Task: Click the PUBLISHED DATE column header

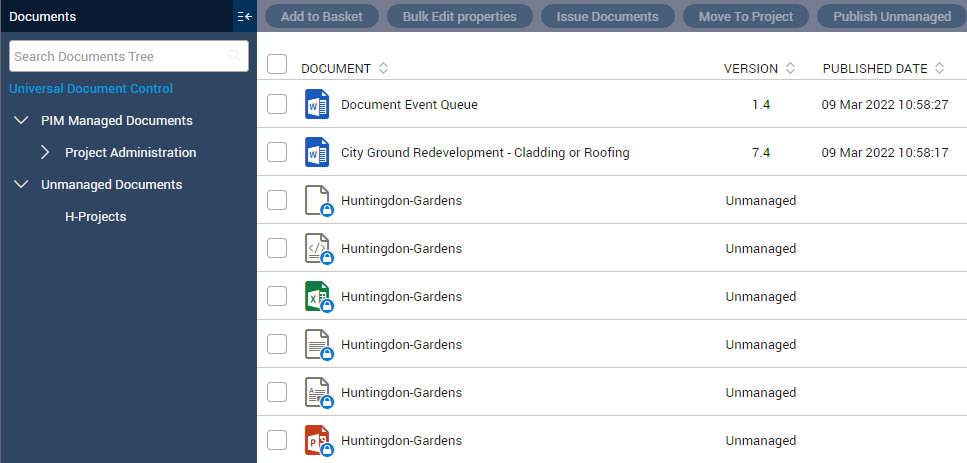Action: (x=875, y=68)
